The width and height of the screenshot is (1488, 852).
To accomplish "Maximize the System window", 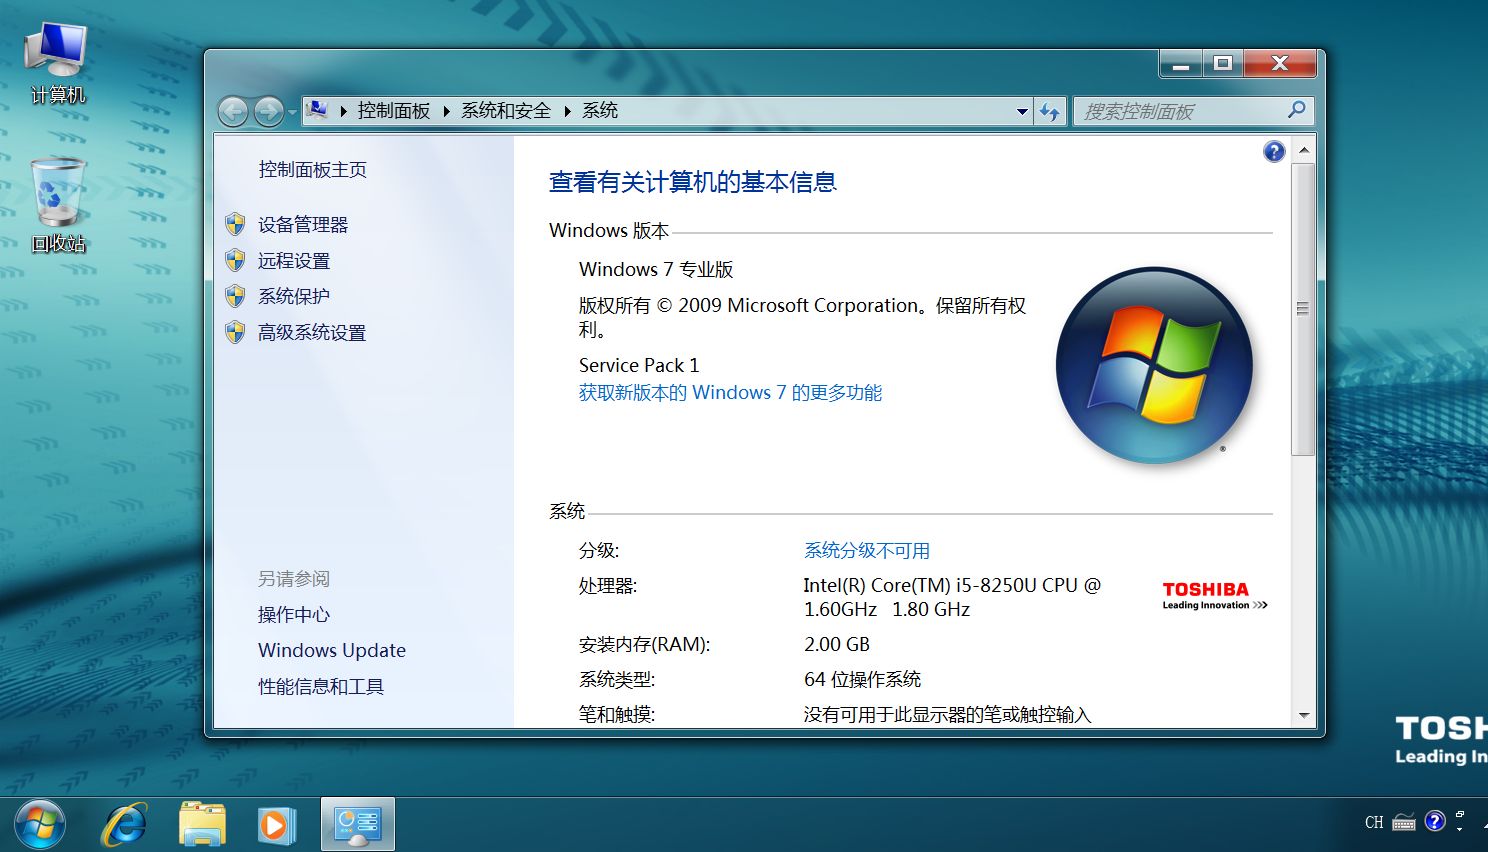I will click(x=1222, y=64).
